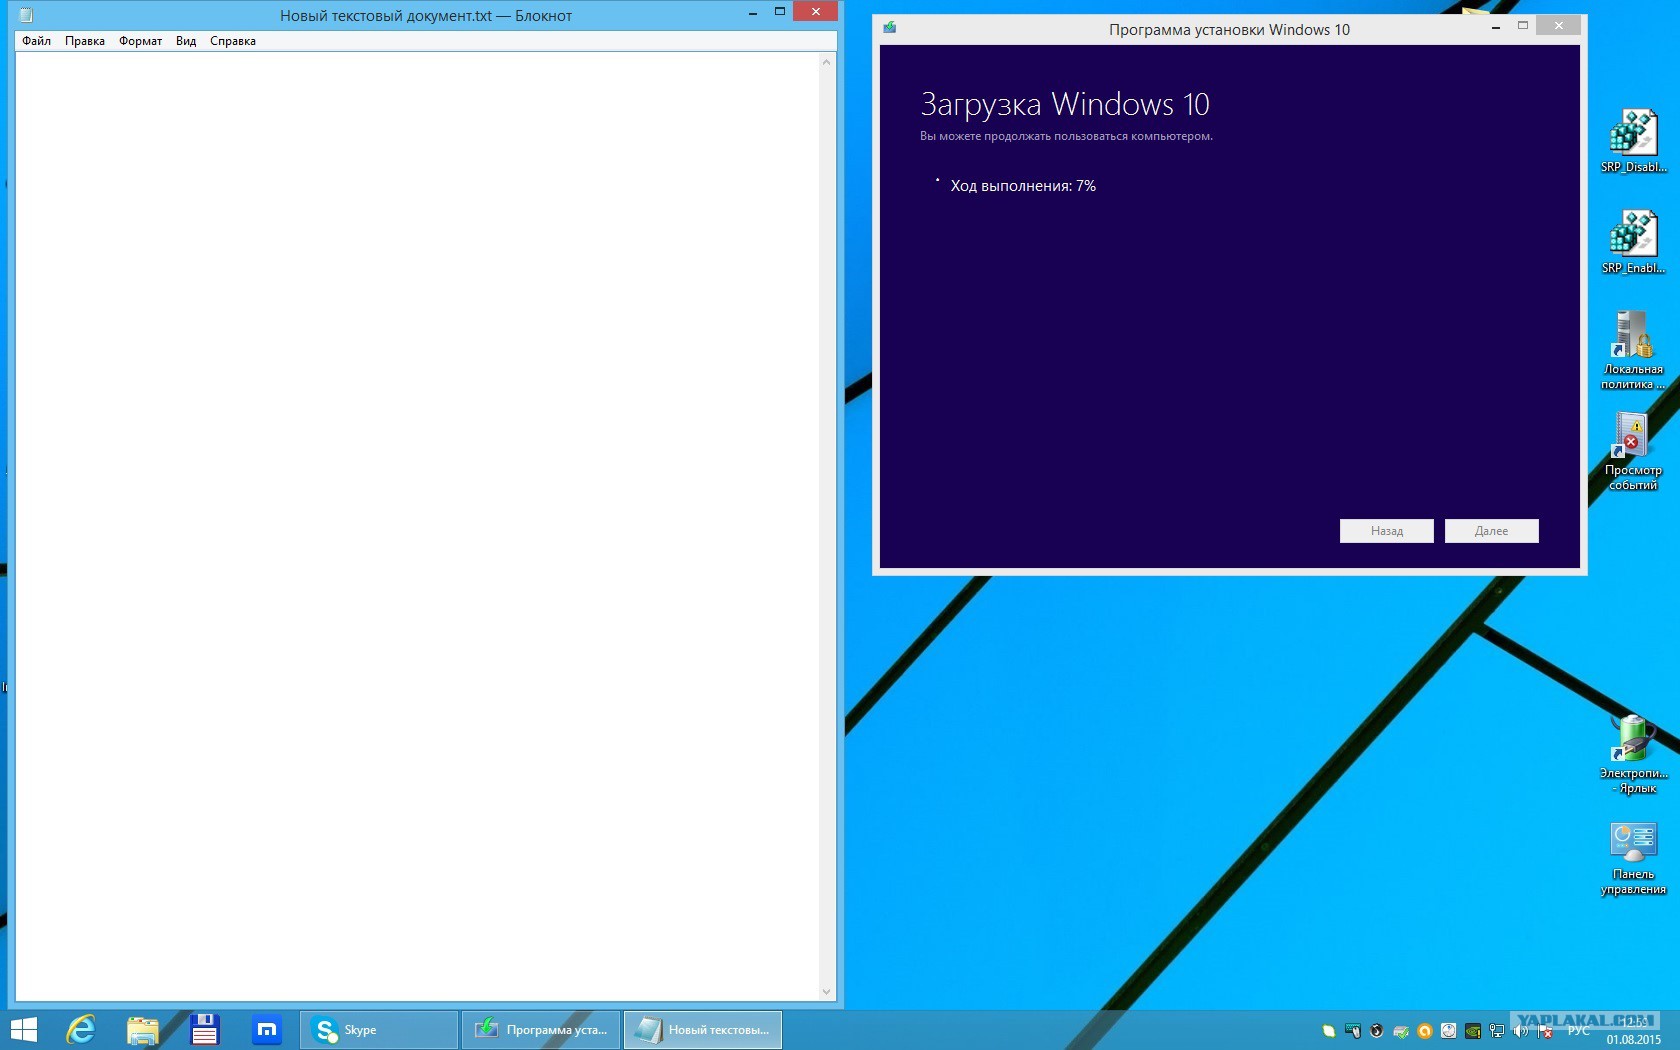Click the Назад button in Windows 10 setup

pyautogui.click(x=1387, y=531)
